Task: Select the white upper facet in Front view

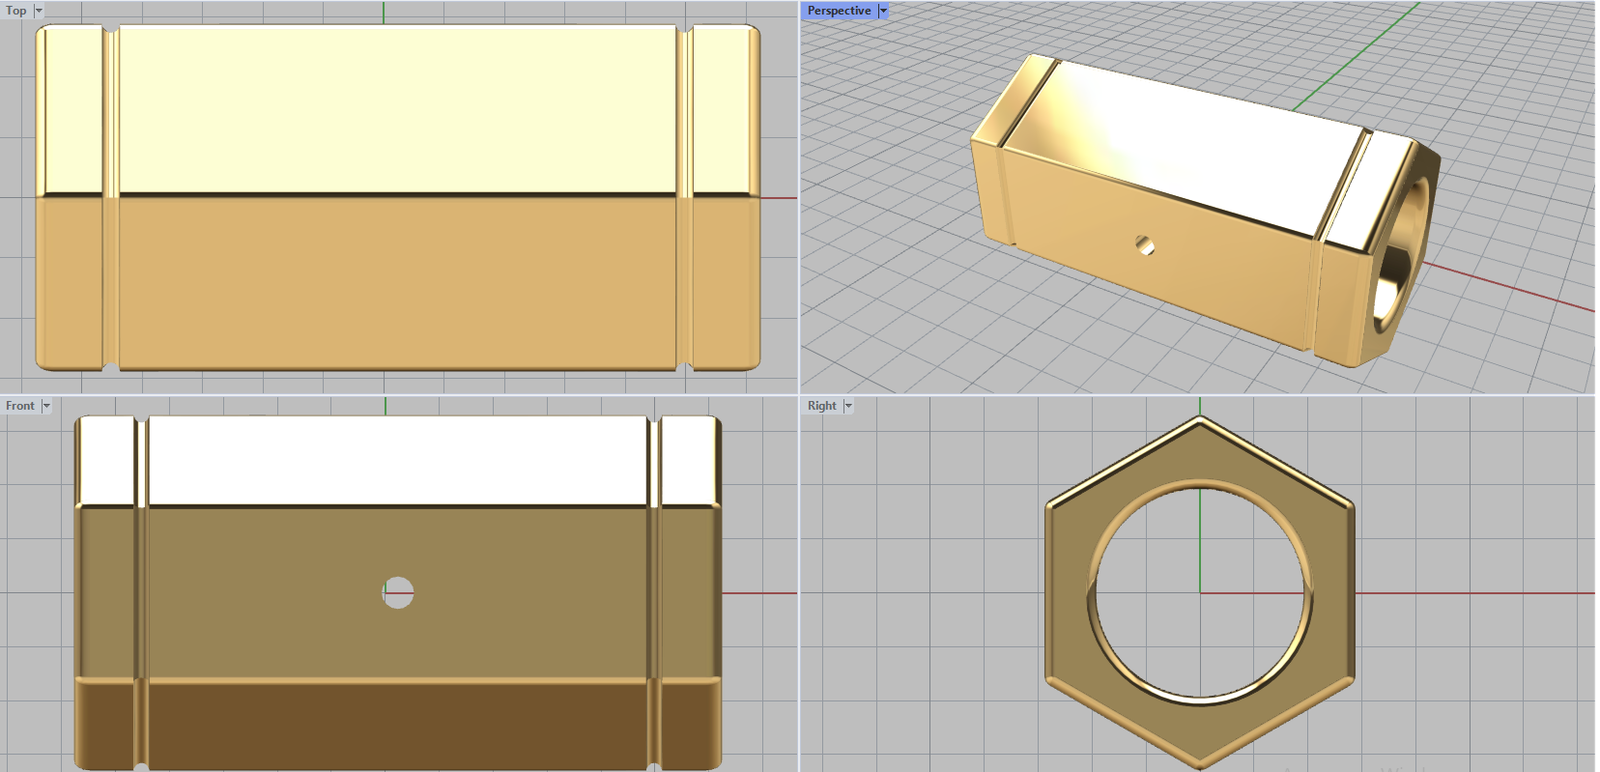Action: [x=398, y=460]
